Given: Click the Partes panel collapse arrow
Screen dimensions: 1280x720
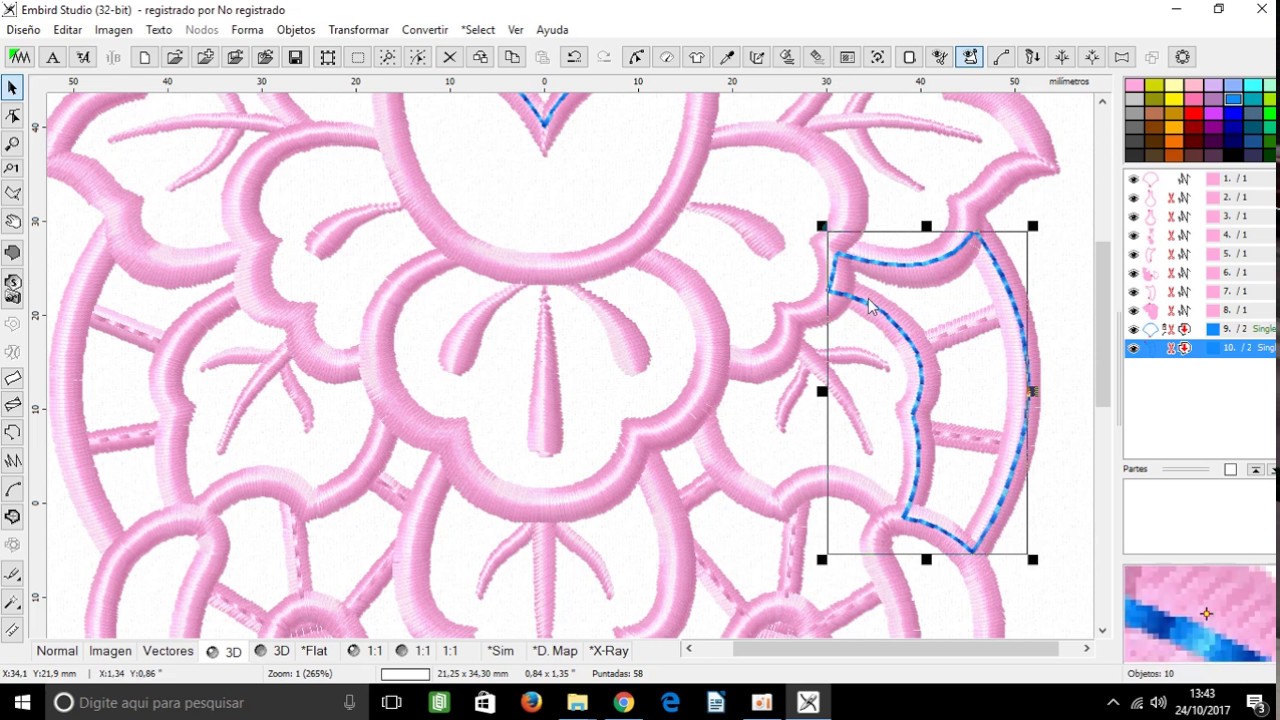Looking at the screenshot, I should coord(1255,470).
